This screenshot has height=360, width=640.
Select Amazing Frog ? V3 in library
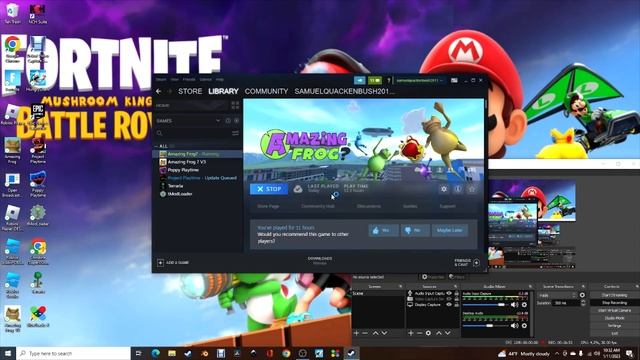pyautogui.click(x=197, y=162)
